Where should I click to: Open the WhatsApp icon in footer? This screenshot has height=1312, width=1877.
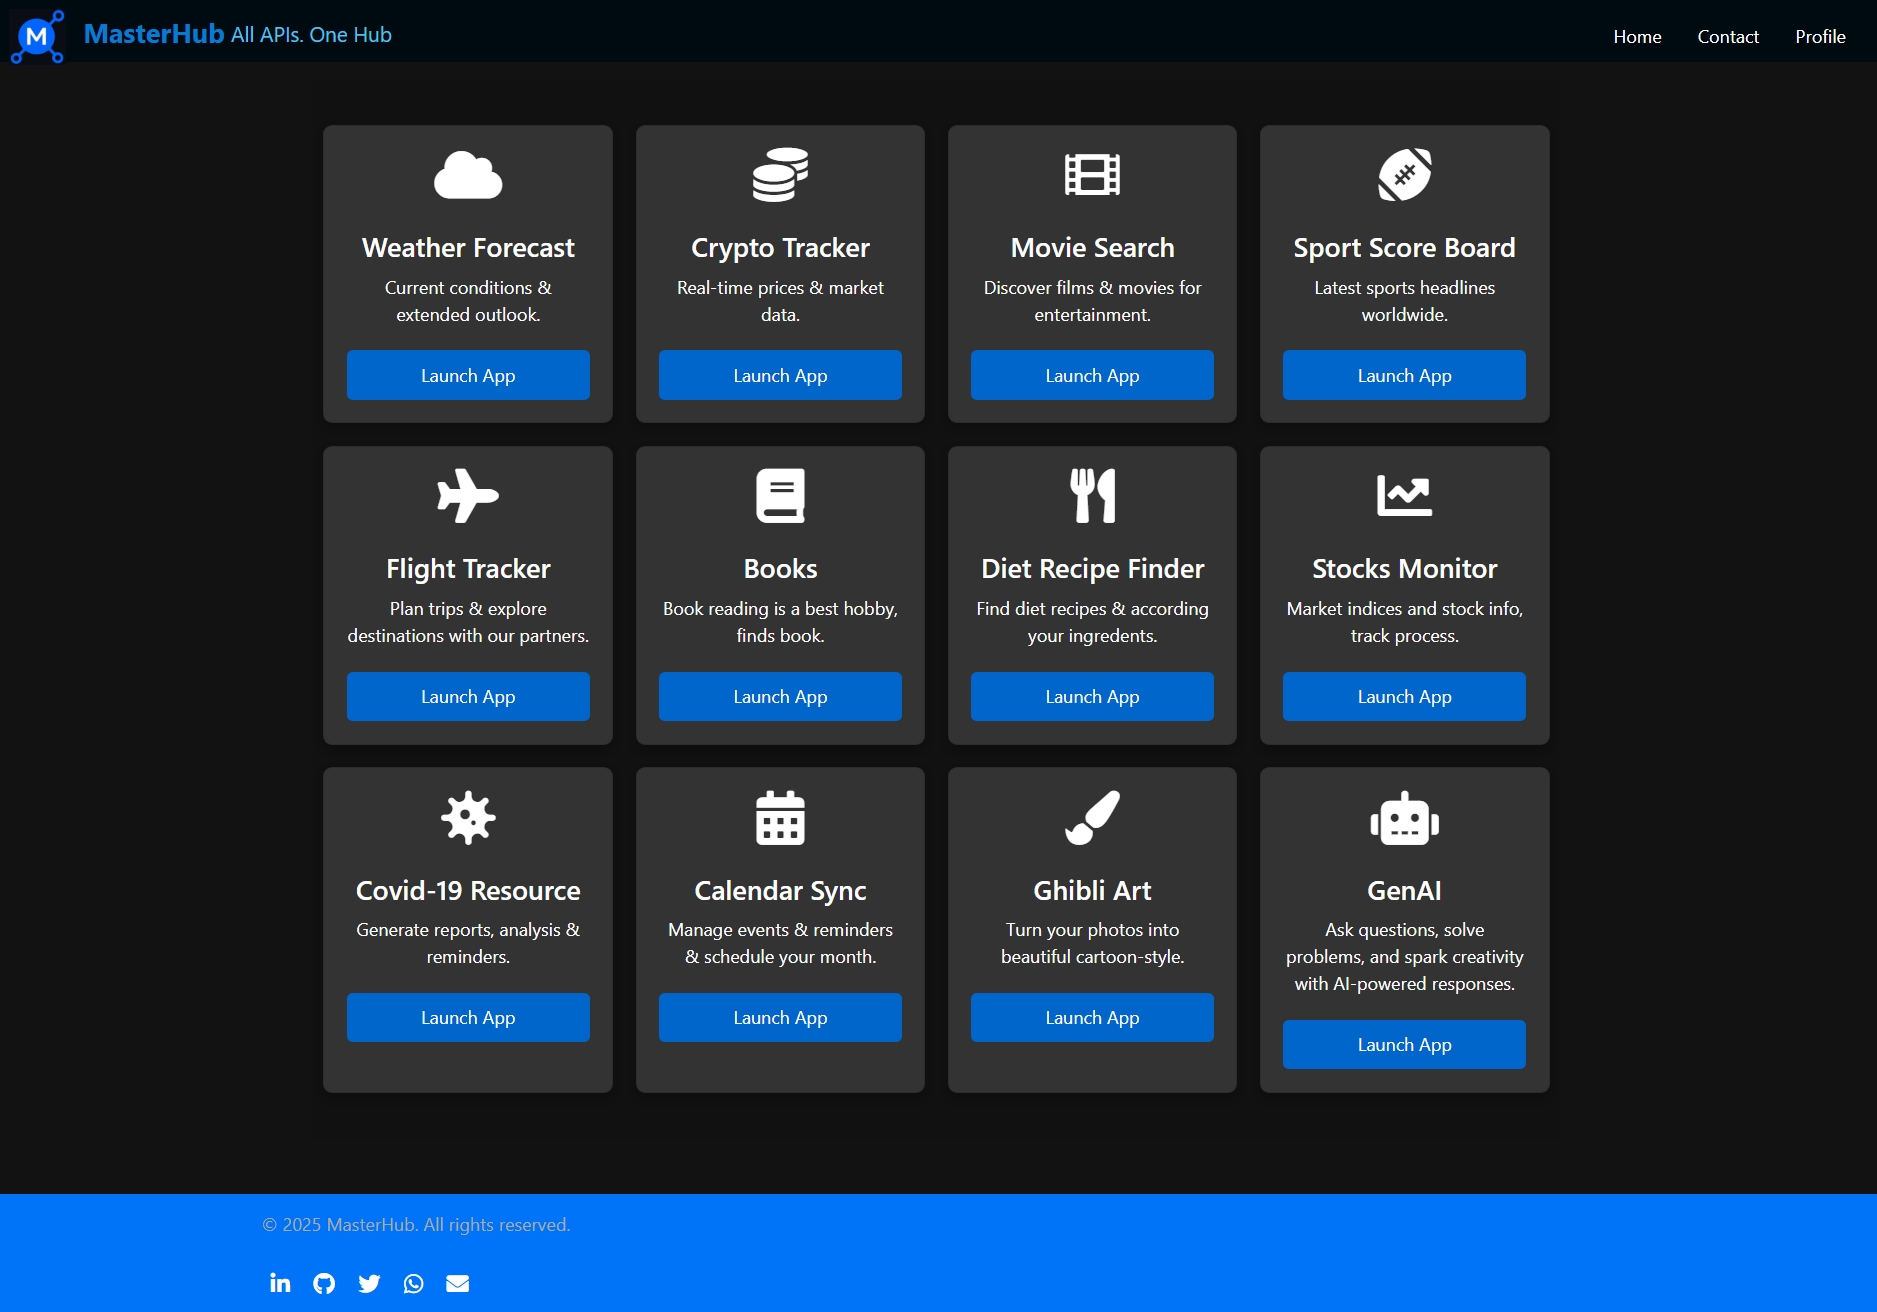tap(413, 1283)
